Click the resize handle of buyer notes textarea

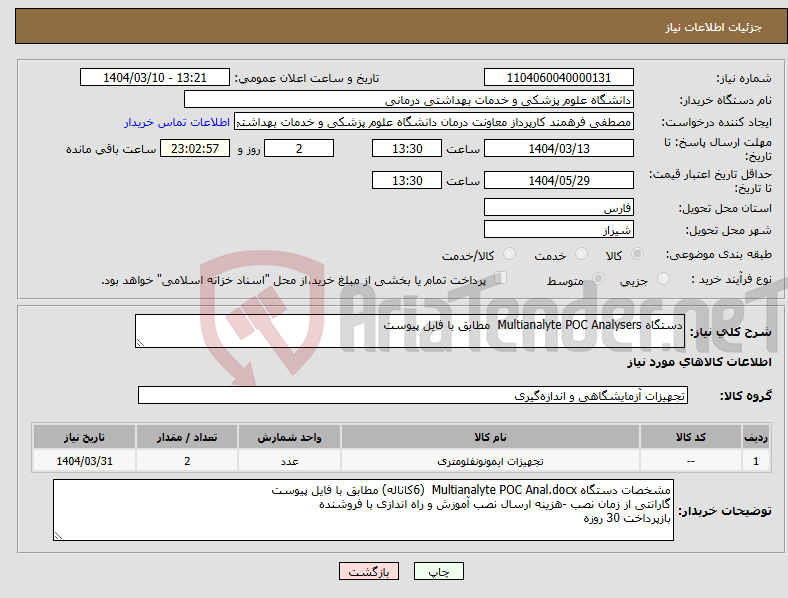tap(58, 536)
